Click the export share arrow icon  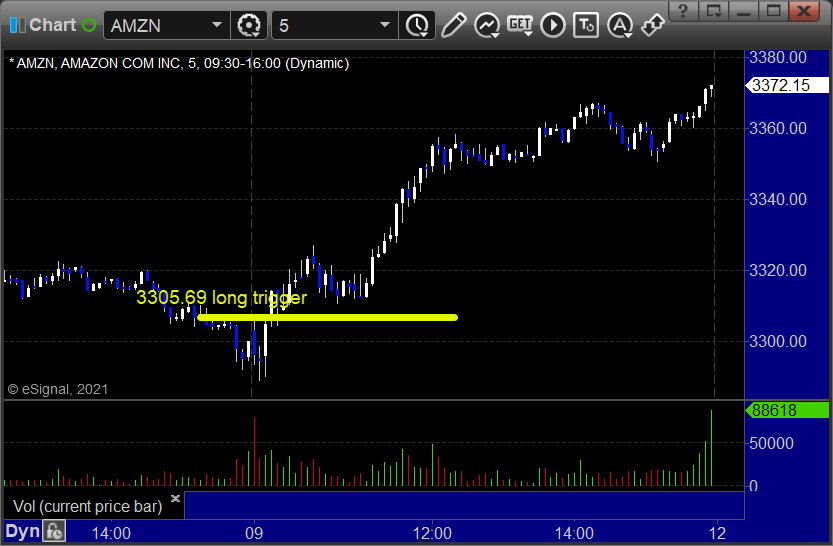click(652, 25)
